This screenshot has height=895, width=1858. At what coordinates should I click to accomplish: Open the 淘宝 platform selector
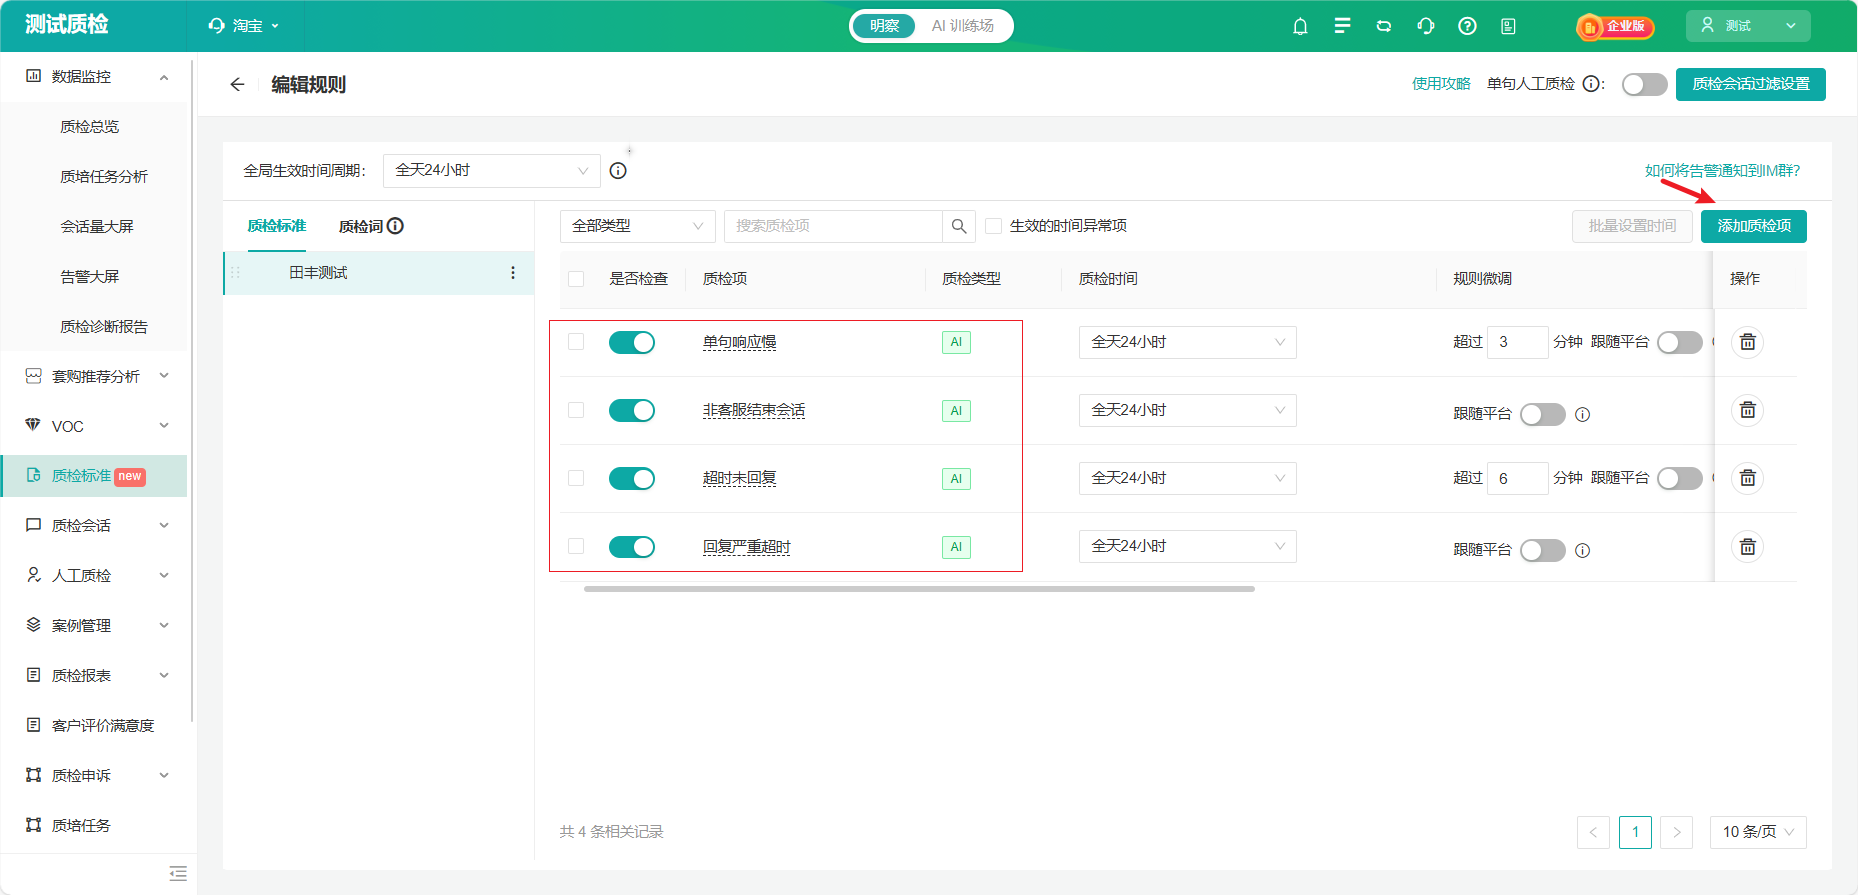pos(244,26)
